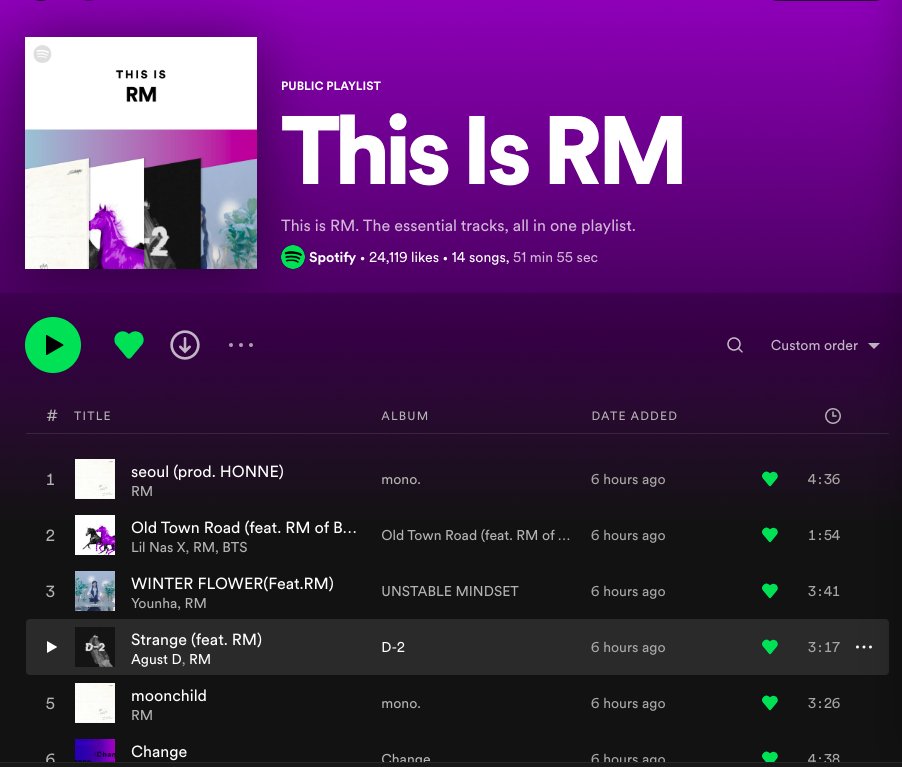Open the playlist more options menu

[x=241, y=345]
